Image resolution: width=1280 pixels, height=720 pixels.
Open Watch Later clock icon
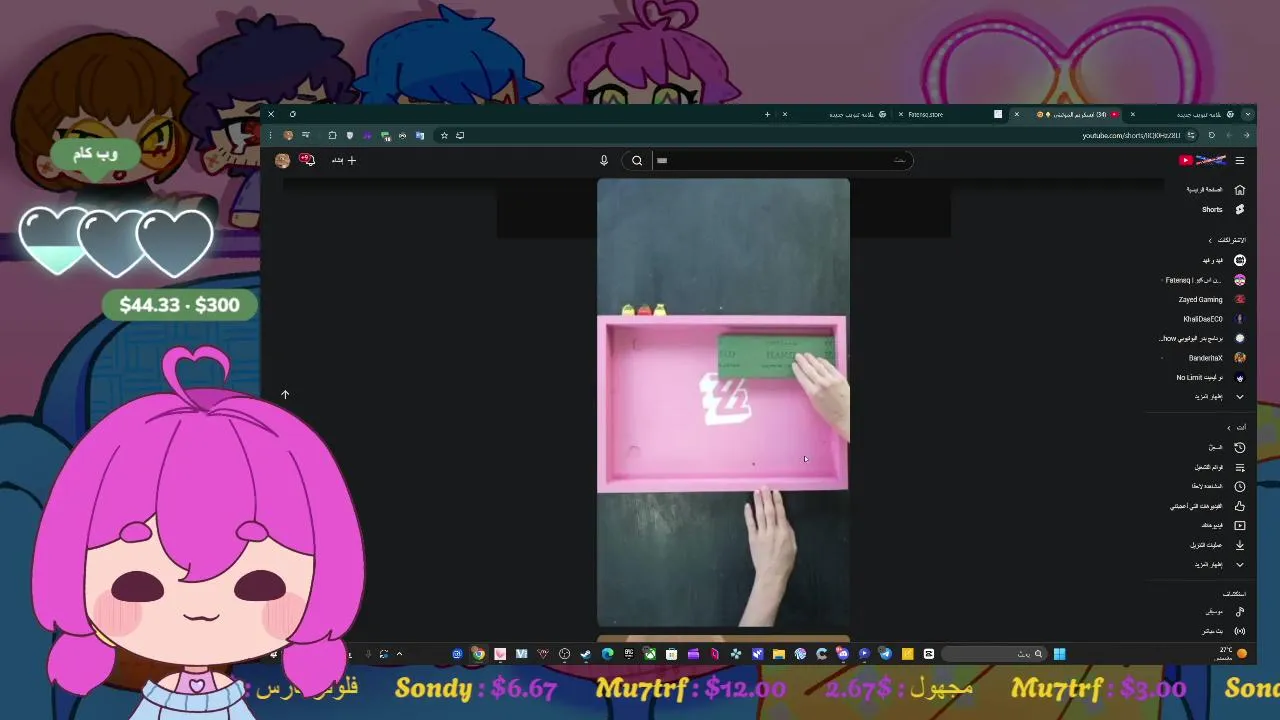1240,486
